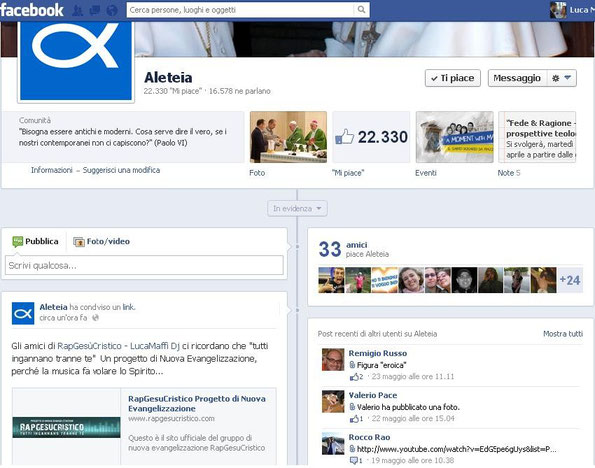Image resolution: width=595 pixels, height=468 pixels.
Task: Open the 'link' word in post header
Action: pyautogui.click(x=128, y=307)
